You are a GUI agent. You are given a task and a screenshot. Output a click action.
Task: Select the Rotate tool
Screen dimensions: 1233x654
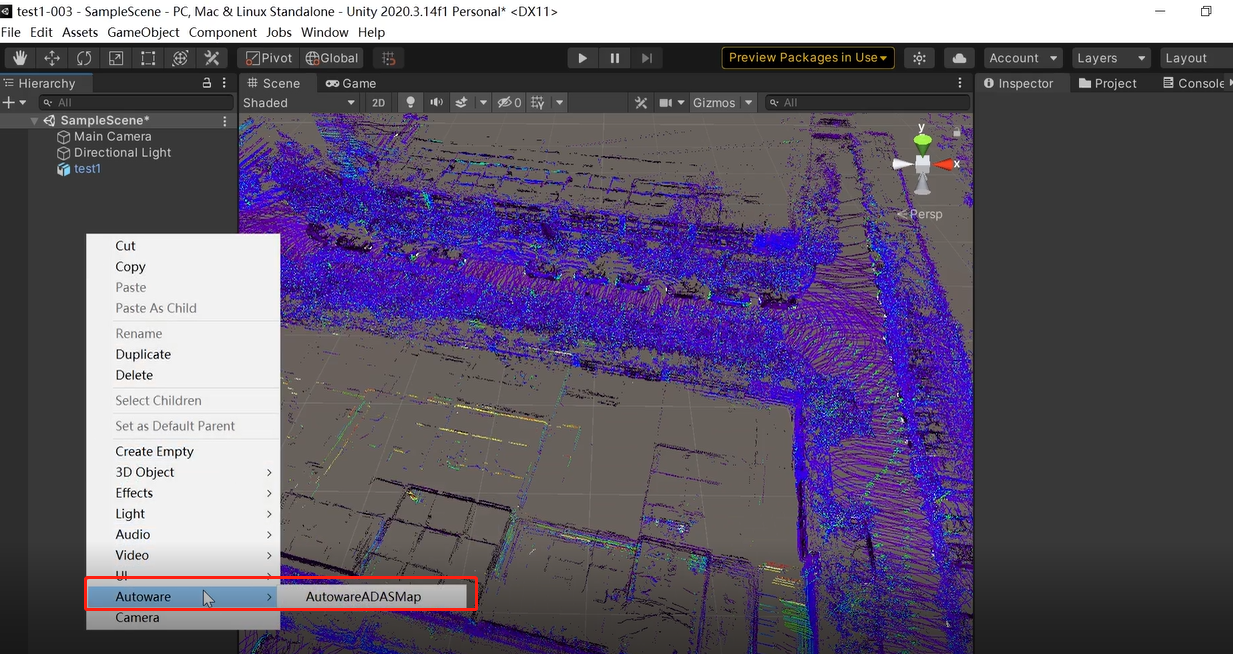pyautogui.click(x=84, y=58)
